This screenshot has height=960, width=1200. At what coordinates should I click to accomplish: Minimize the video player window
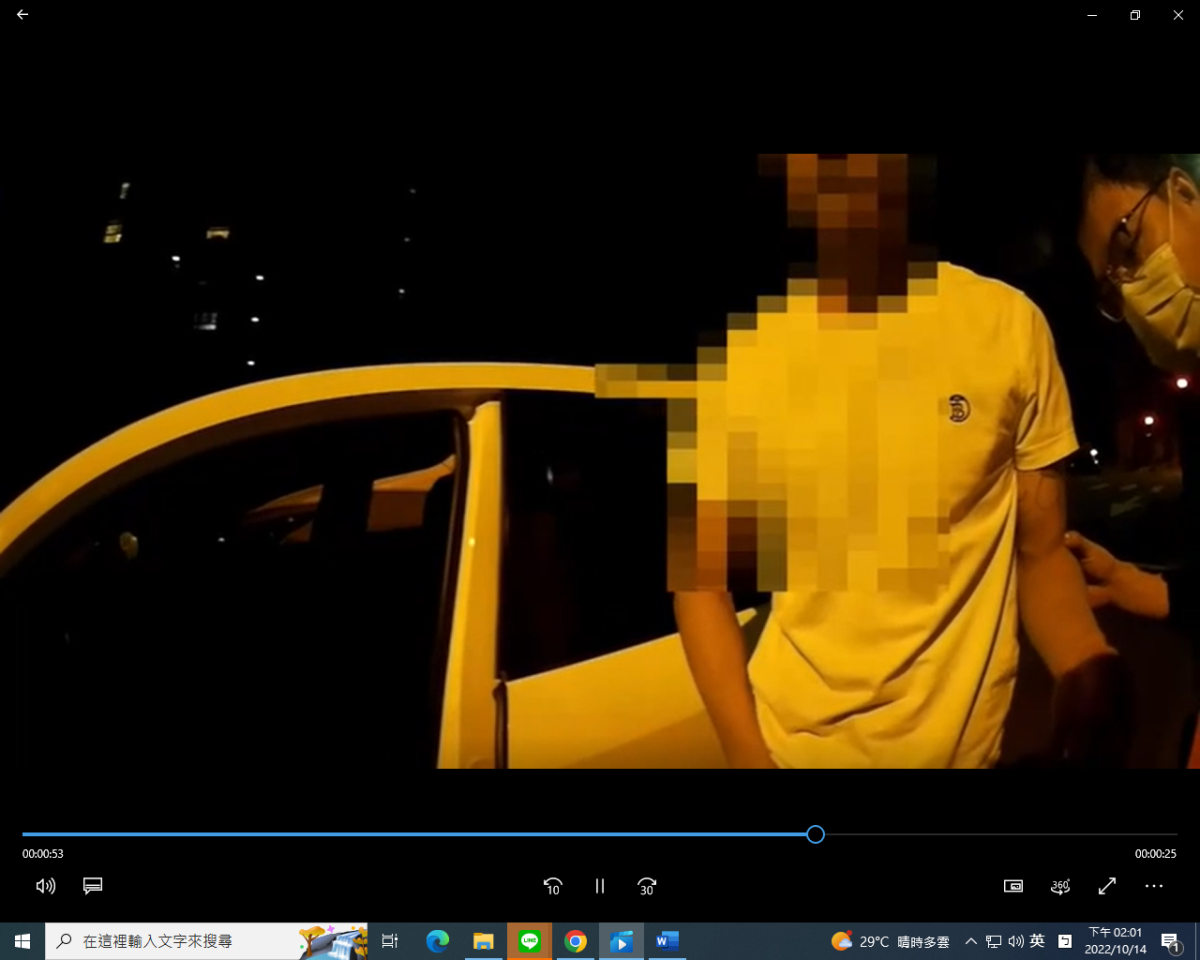1091,15
